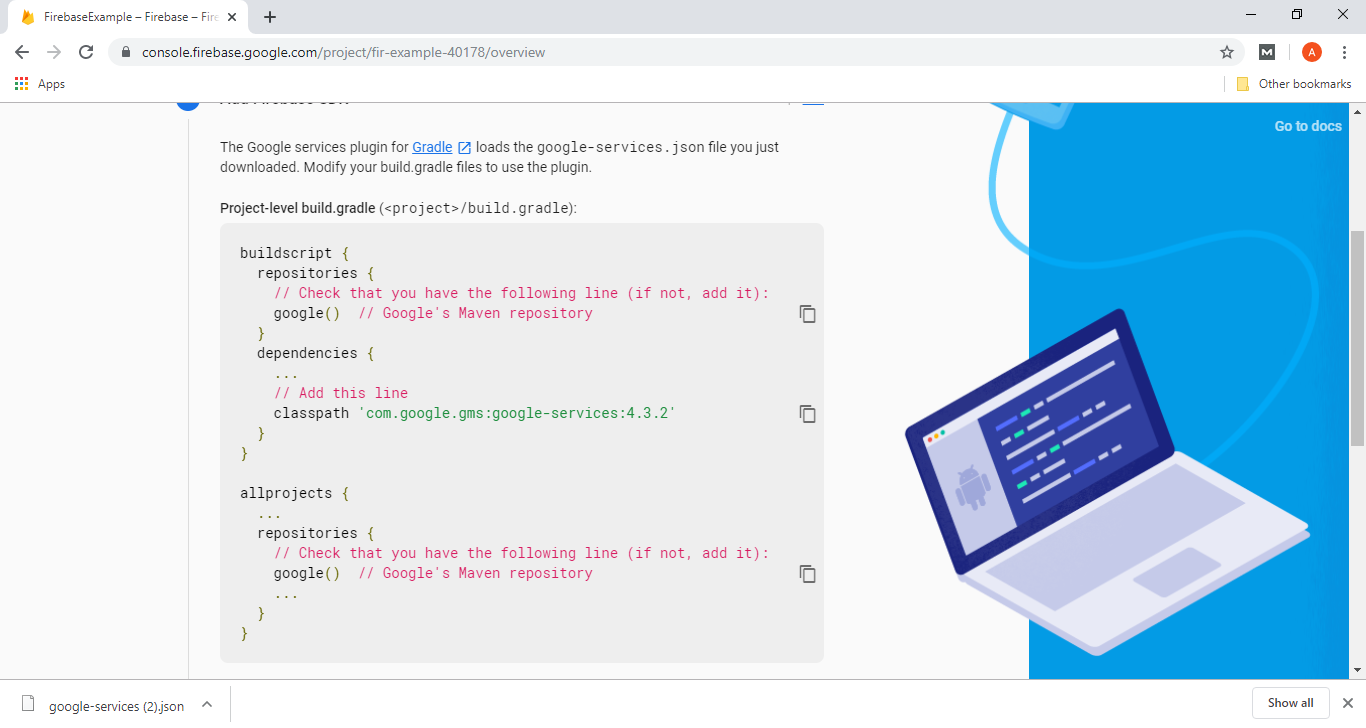This screenshot has width=1366, height=728.
Task: Click the scrollbar up arrow
Action: point(1357,110)
